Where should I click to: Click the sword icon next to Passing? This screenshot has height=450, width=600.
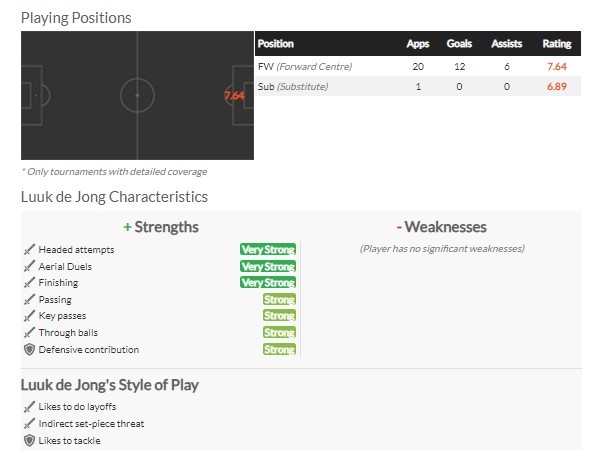point(29,299)
